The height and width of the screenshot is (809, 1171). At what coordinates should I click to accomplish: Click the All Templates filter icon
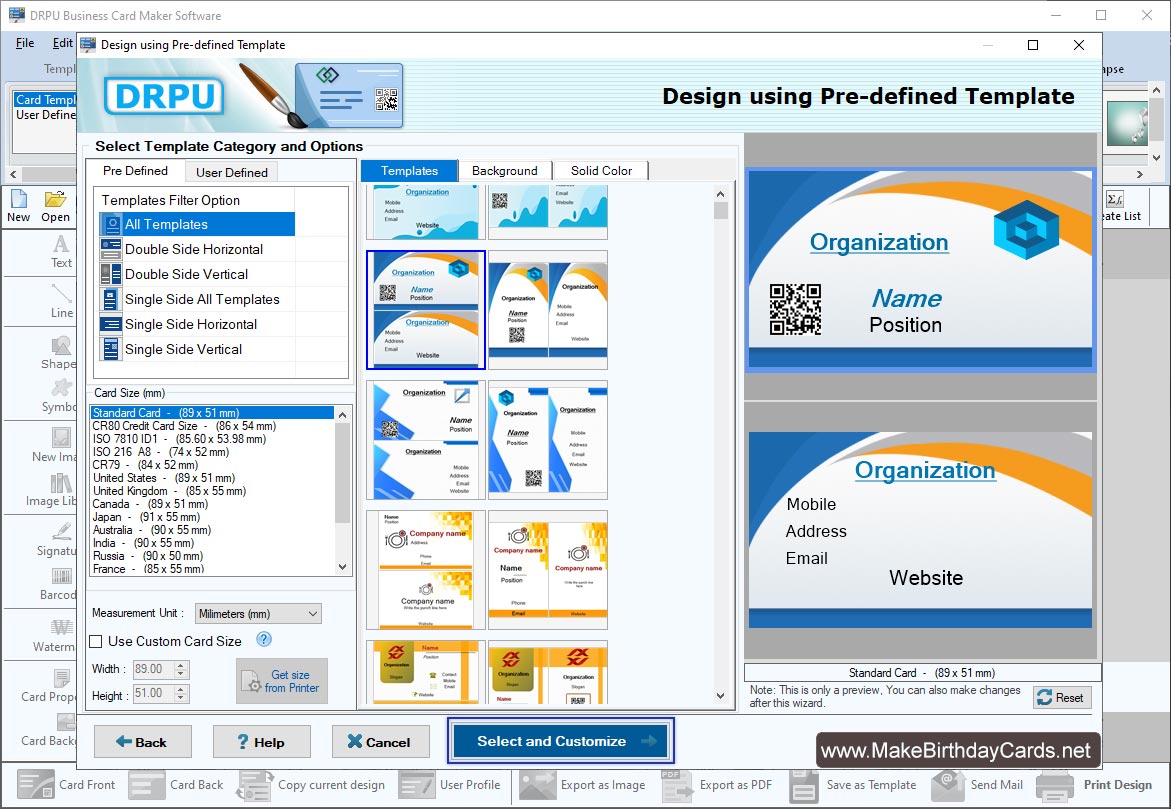tap(111, 224)
